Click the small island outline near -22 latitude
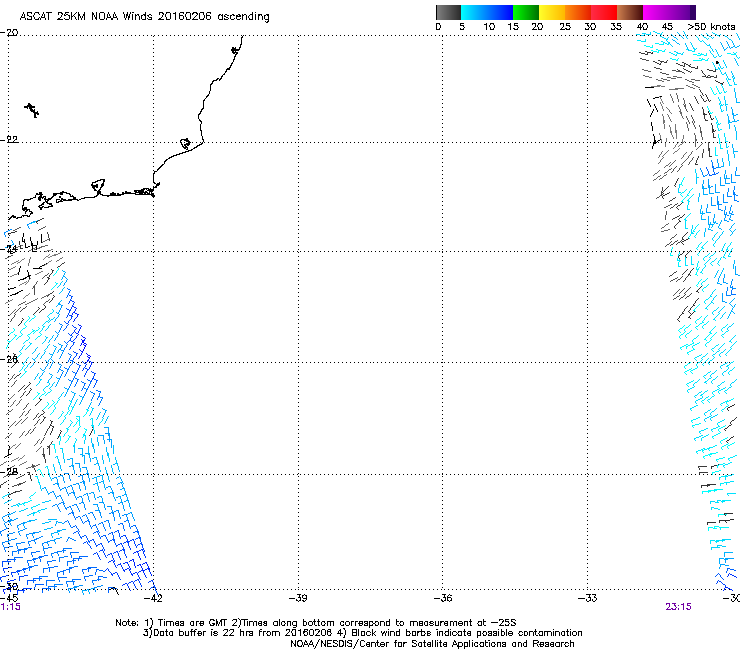Screen dimensions: 740x650 click(186, 143)
